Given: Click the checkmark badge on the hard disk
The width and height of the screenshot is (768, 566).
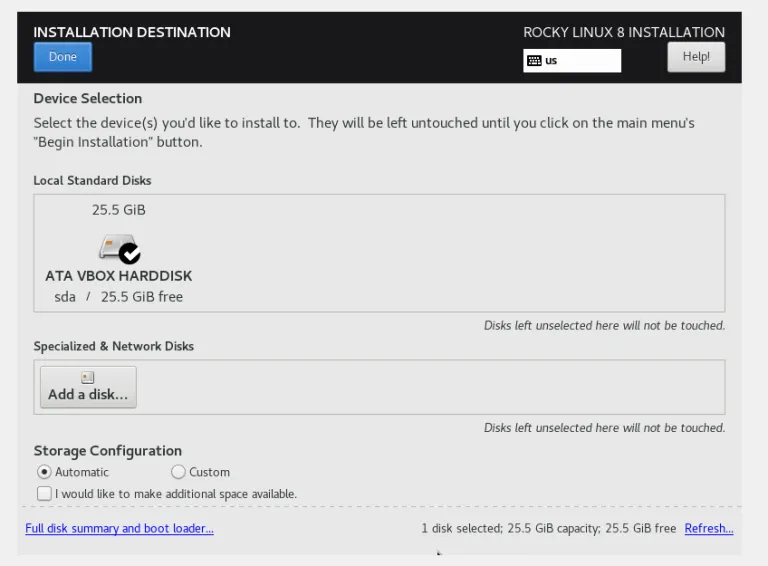Looking at the screenshot, I should tap(130, 253).
